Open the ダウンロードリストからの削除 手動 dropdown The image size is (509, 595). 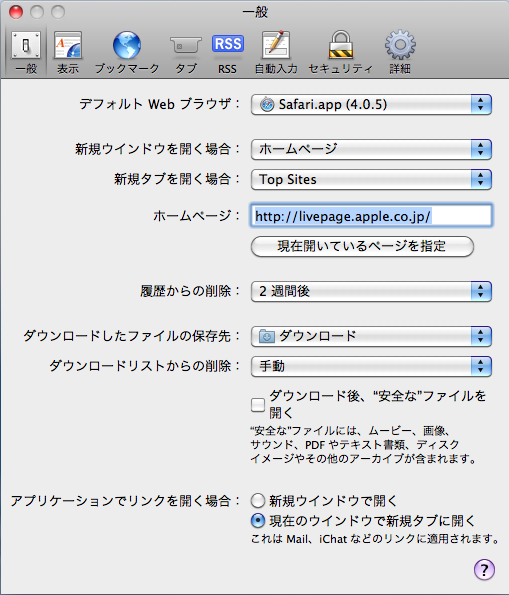point(371,366)
